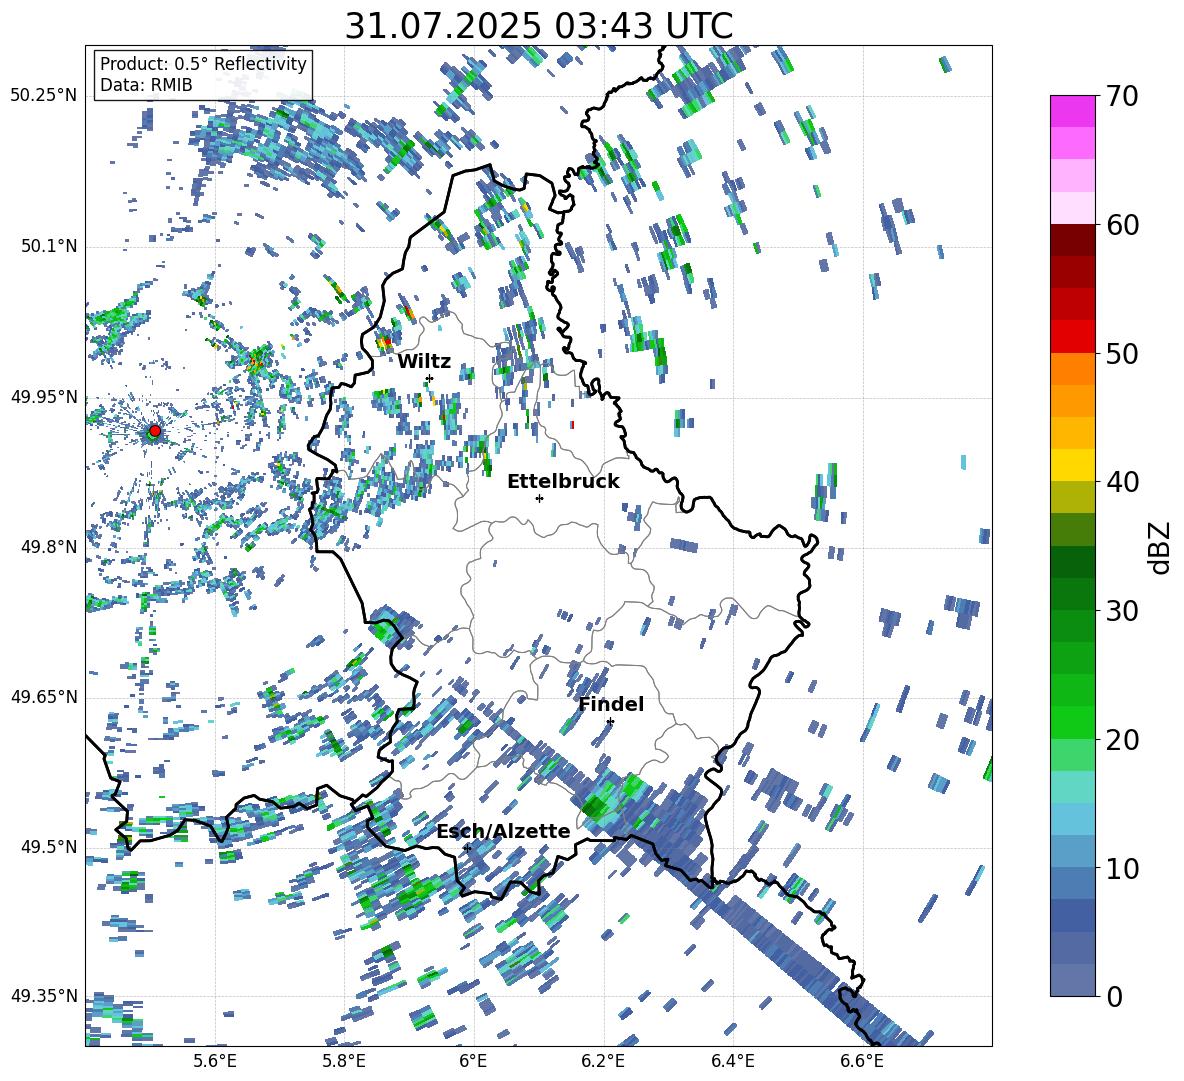Click the Wiltz city label
The height and width of the screenshot is (1081, 1184).
tap(424, 362)
